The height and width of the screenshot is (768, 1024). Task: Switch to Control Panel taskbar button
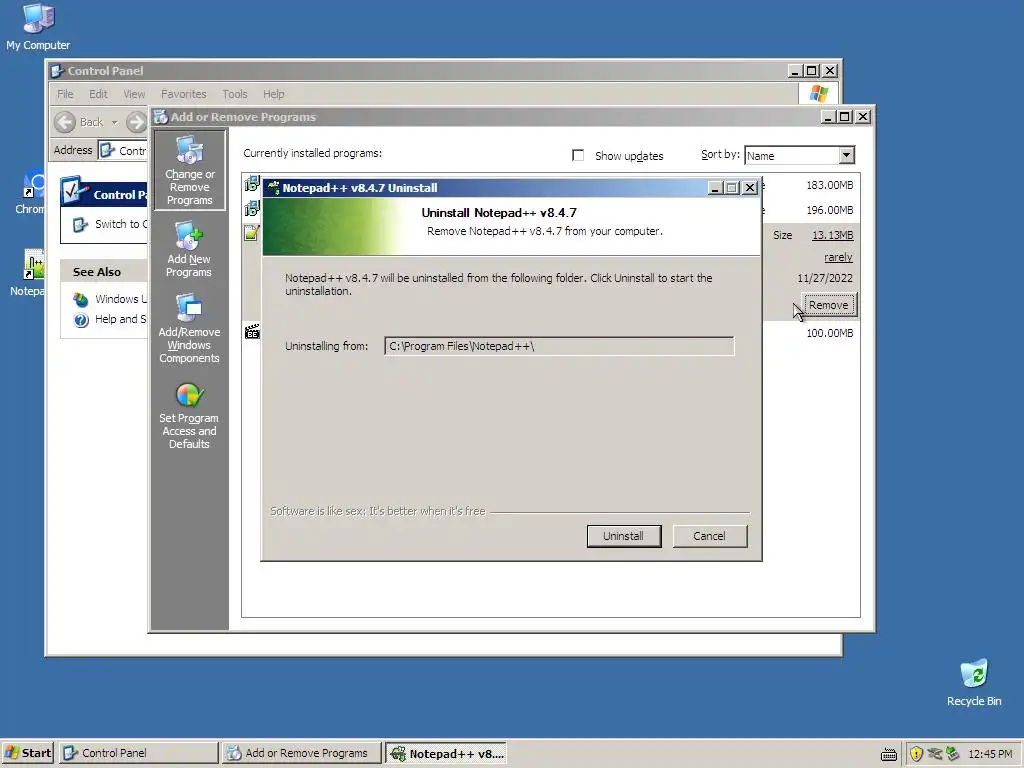(x=138, y=753)
